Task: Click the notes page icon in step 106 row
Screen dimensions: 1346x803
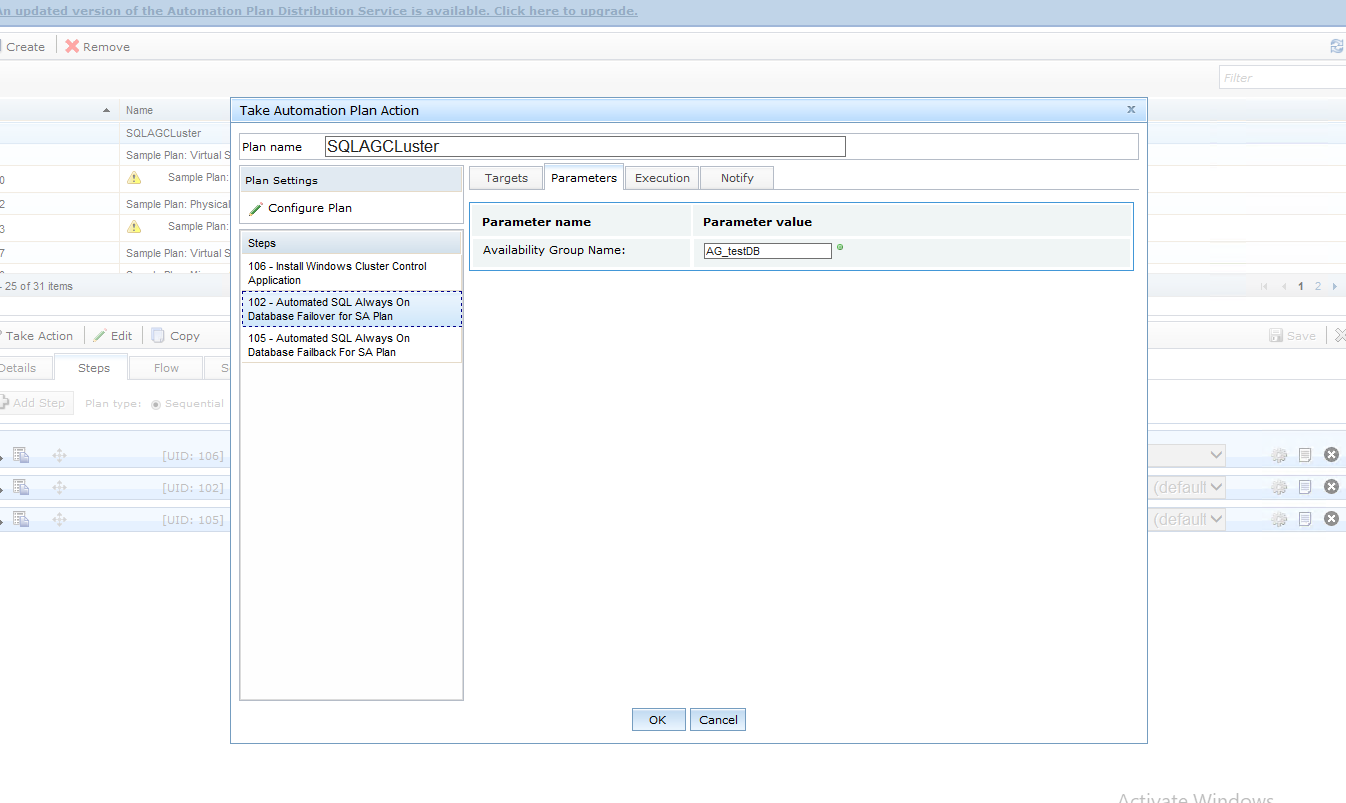Action: click(x=1305, y=456)
